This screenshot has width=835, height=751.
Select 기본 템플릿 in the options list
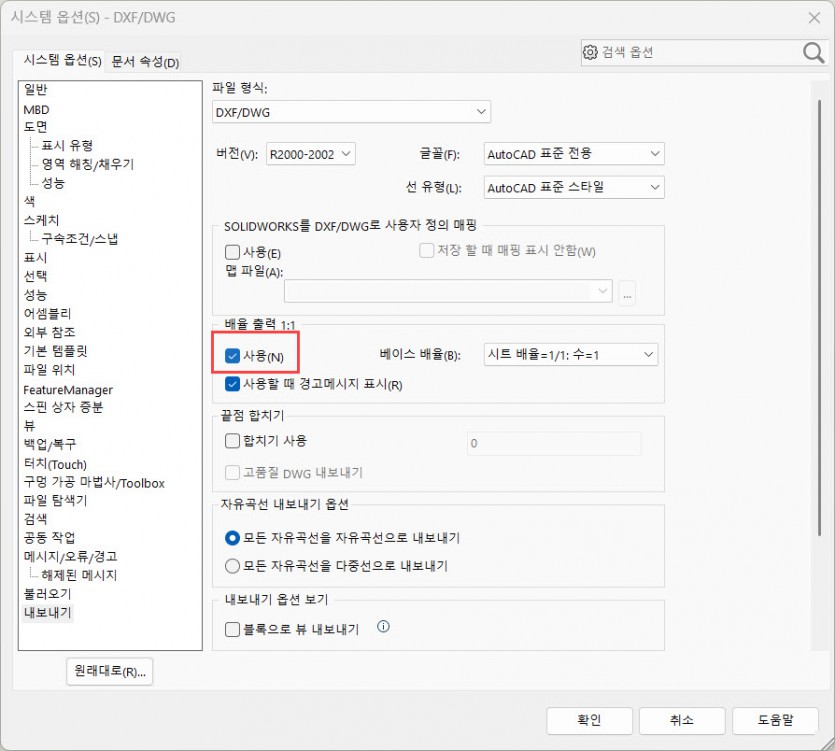(x=55, y=350)
